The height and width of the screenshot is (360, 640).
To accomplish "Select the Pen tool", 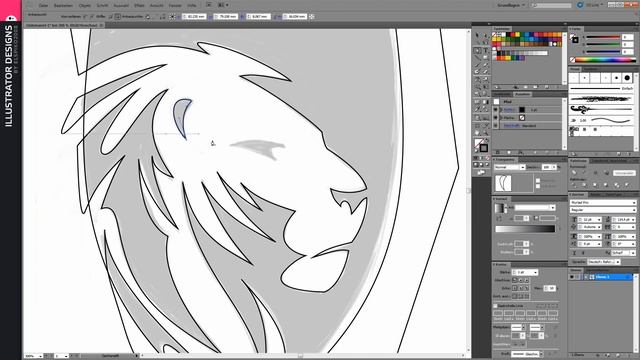I will (477, 51).
